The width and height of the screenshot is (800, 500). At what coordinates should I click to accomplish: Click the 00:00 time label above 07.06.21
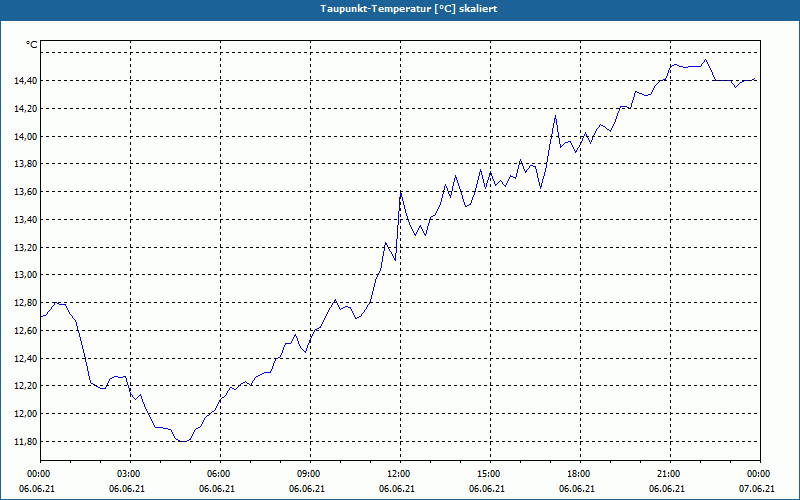point(758,474)
